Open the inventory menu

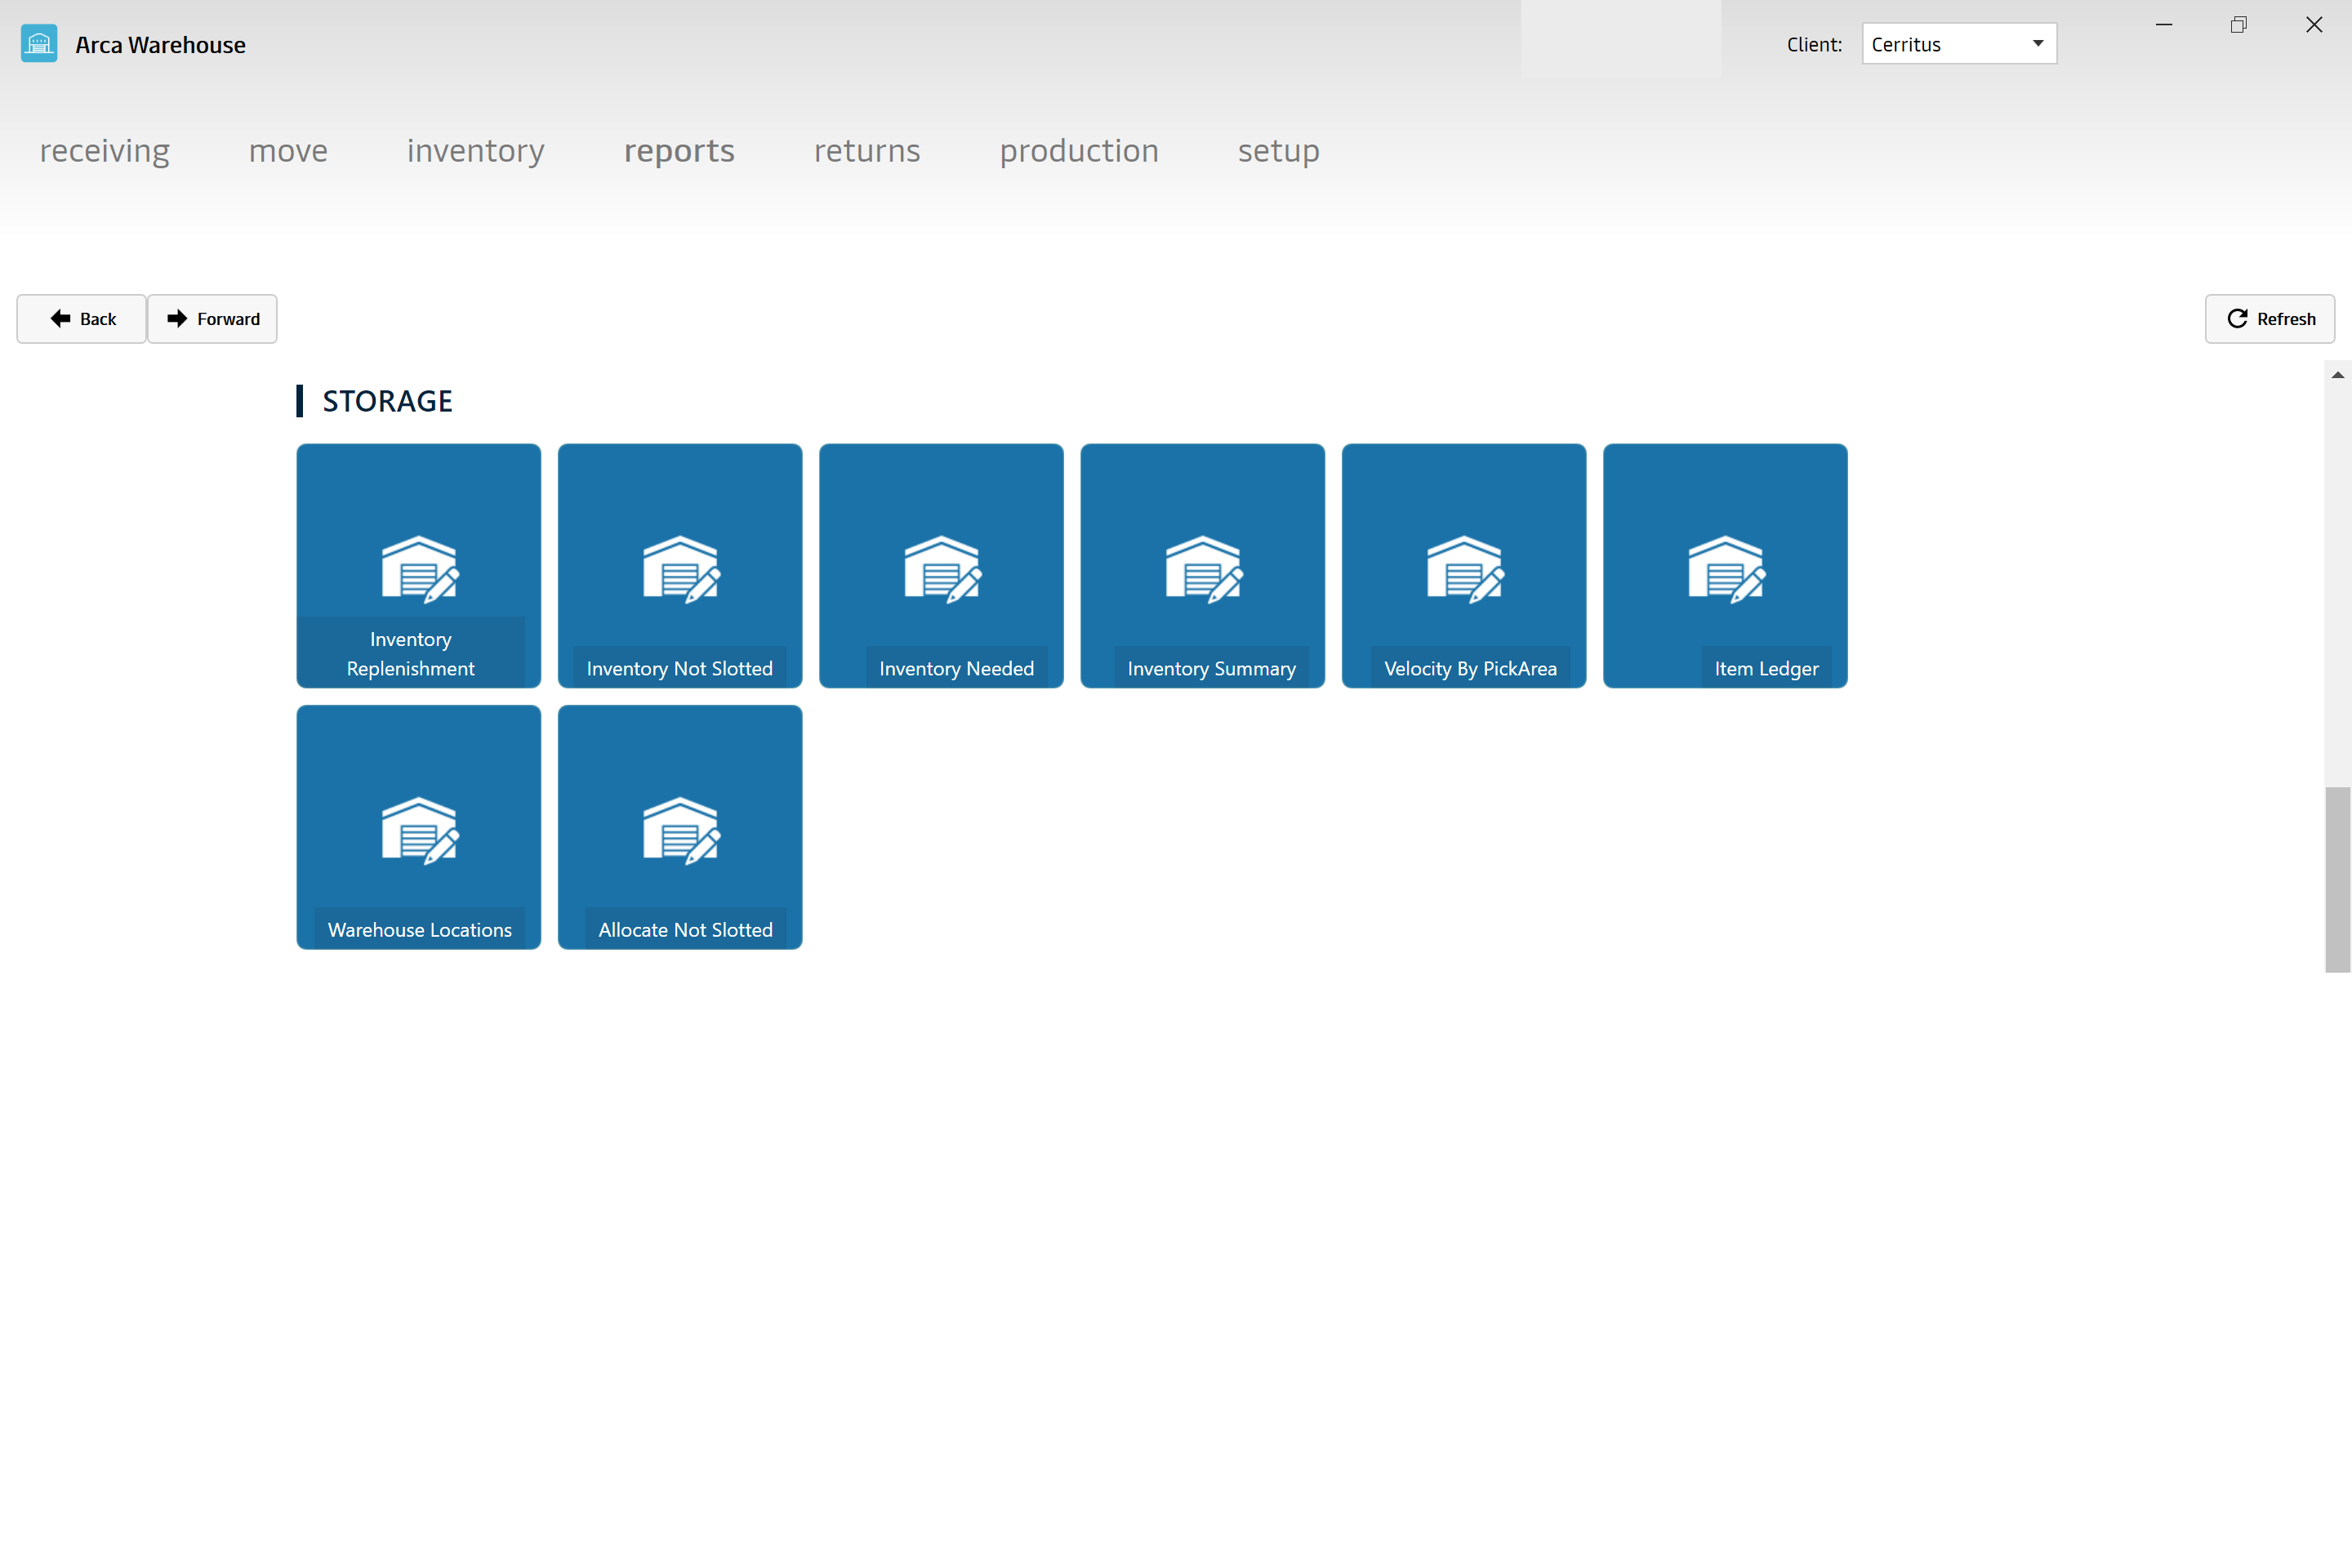coord(476,150)
